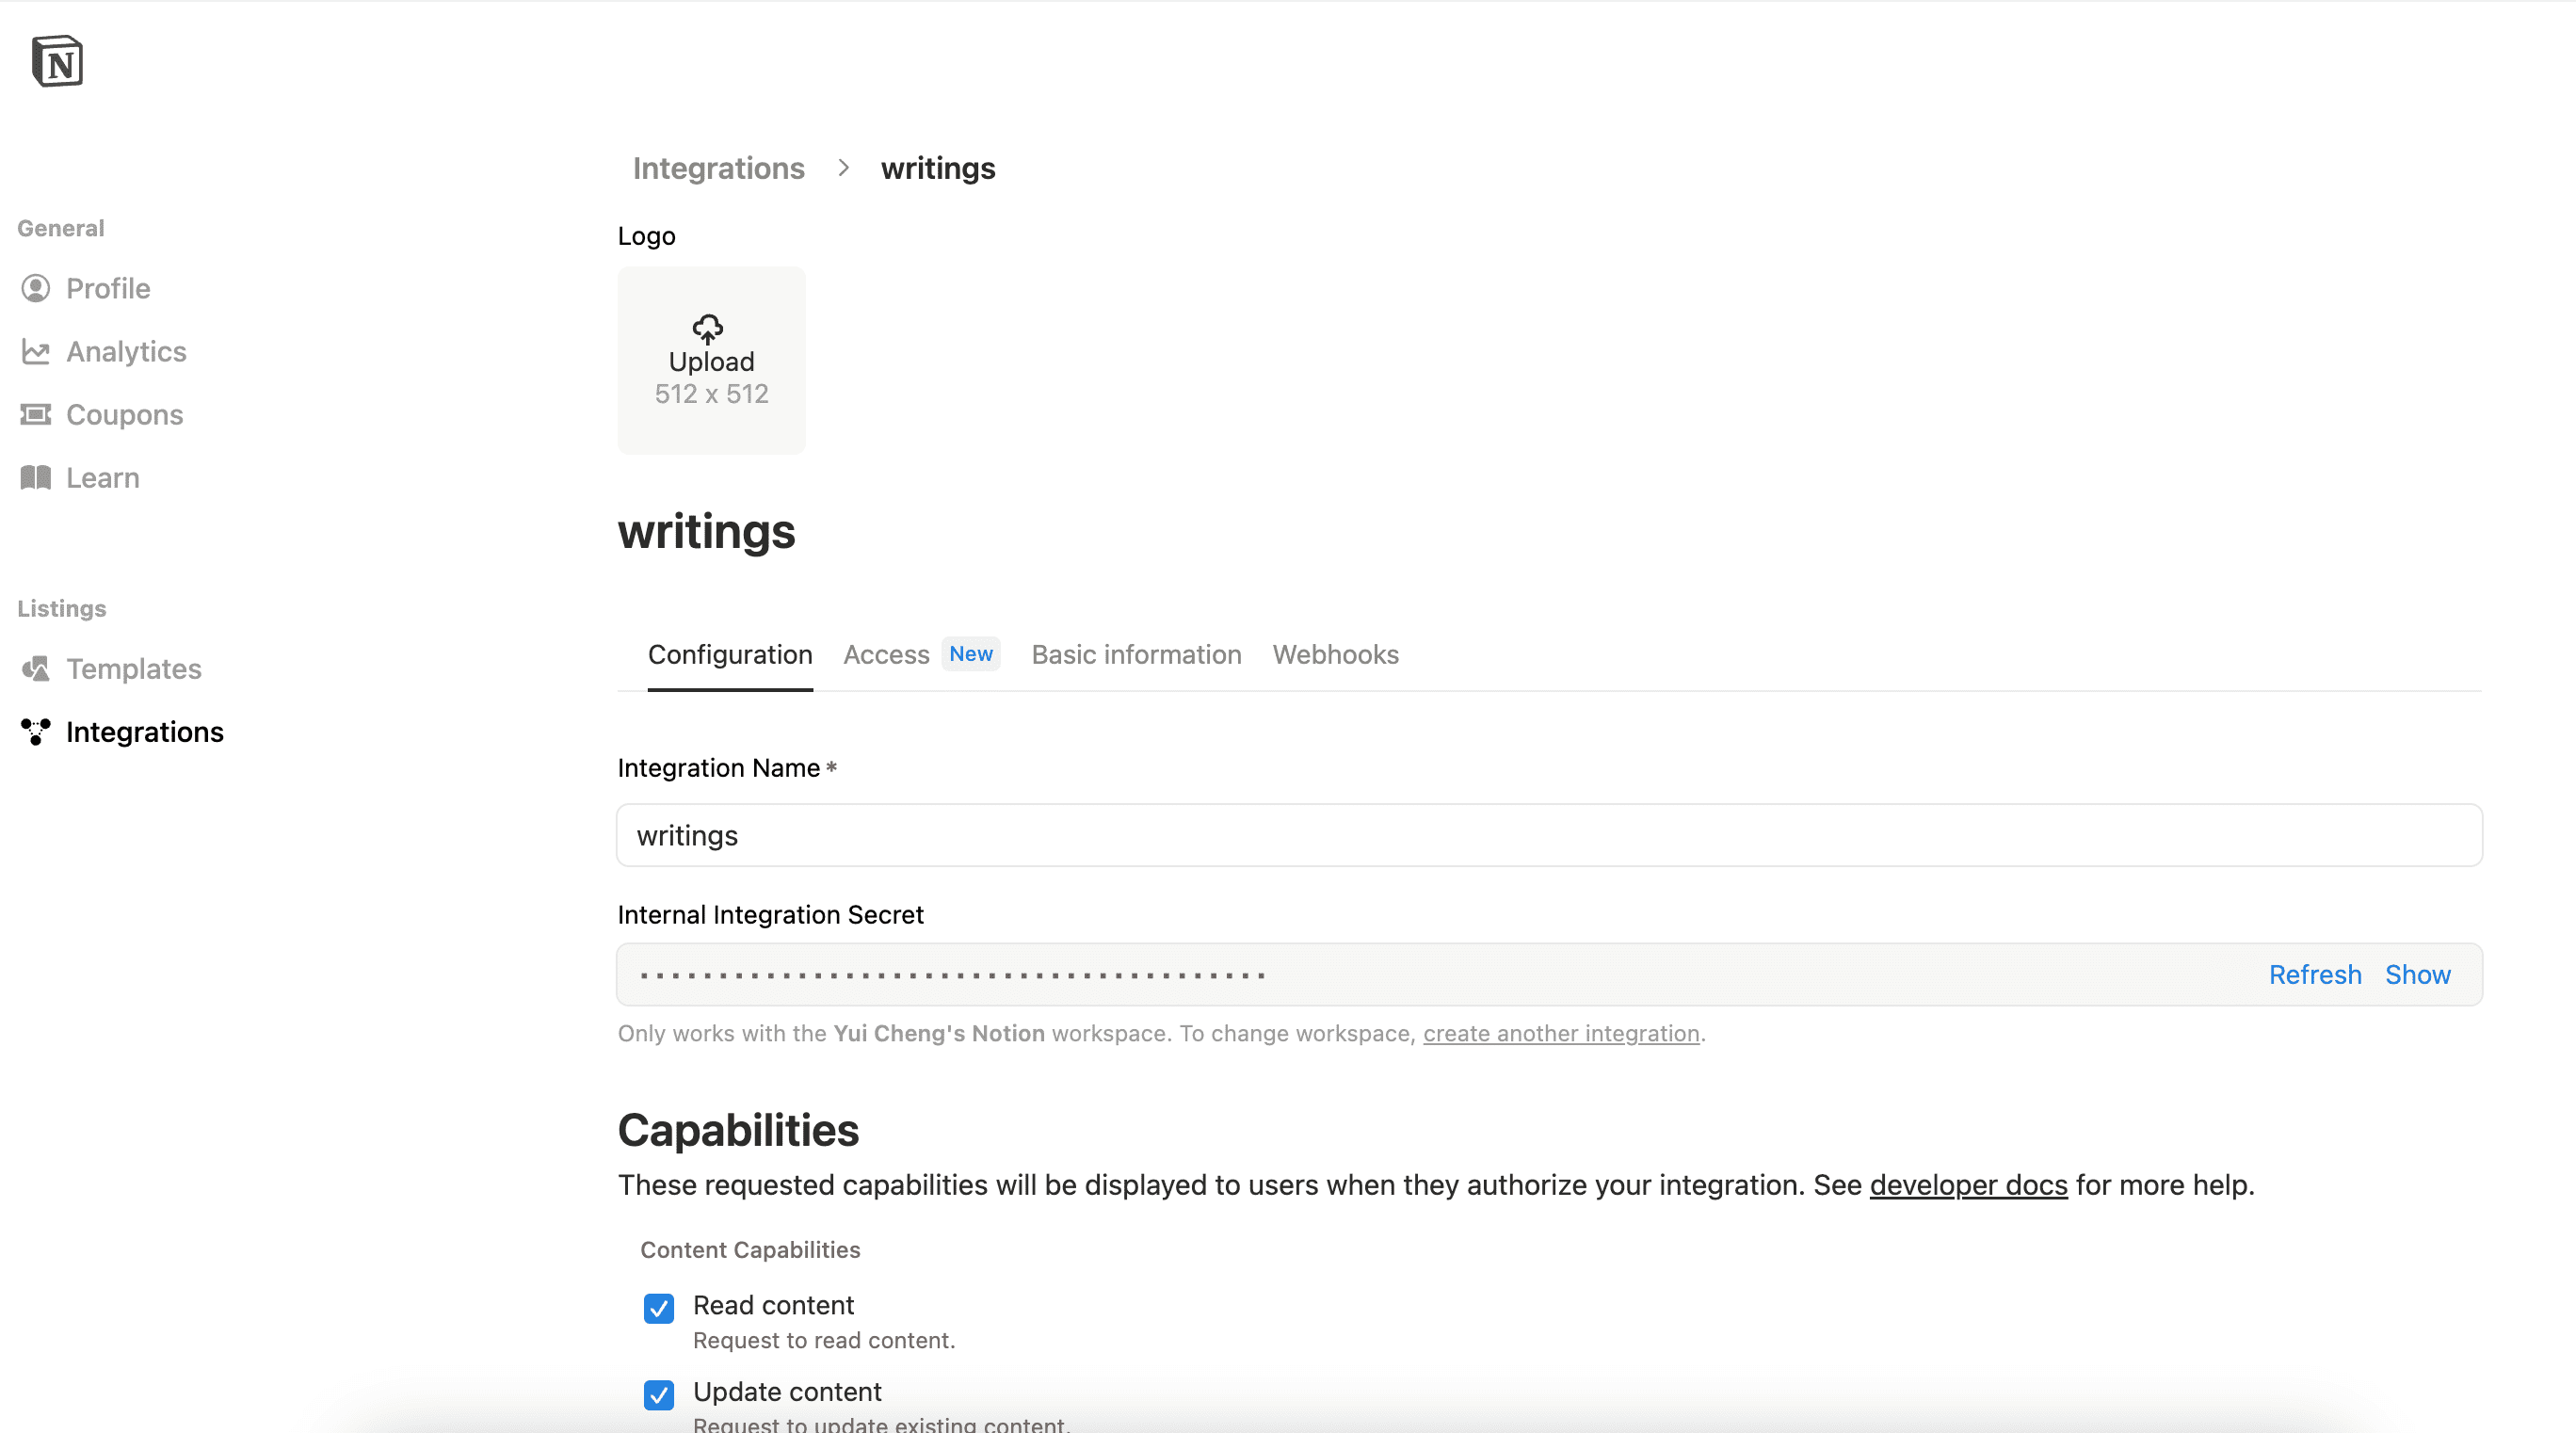
Task: Select the Coupons ticket icon
Action: click(x=36, y=415)
